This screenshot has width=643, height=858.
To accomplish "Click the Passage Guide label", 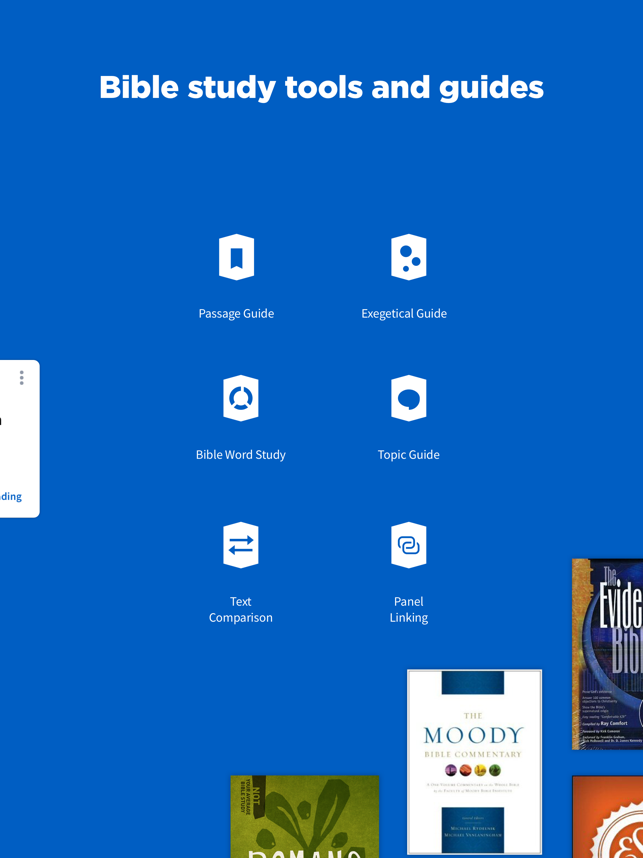I will tap(236, 314).
